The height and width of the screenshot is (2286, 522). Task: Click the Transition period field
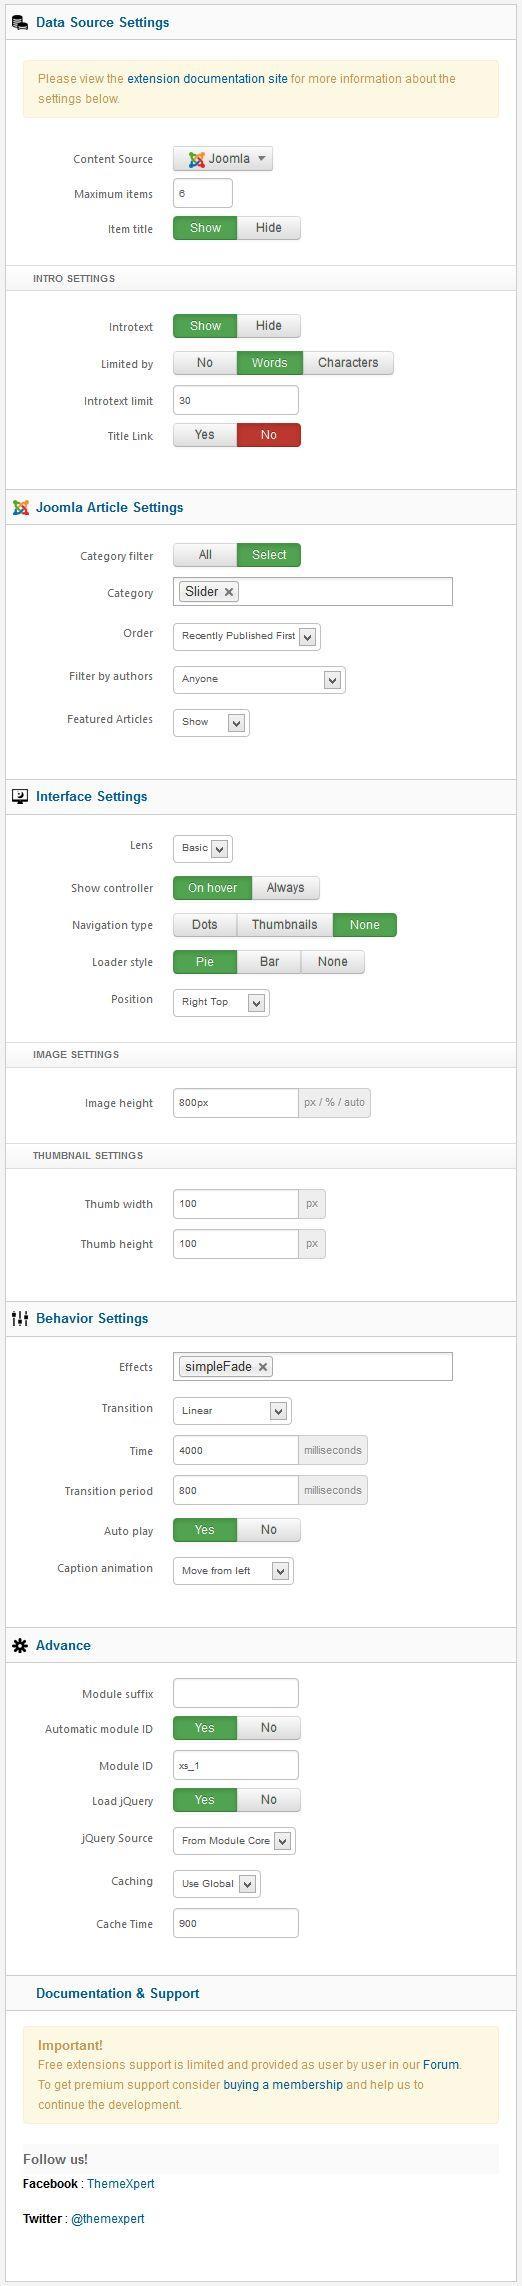pyautogui.click(x=236, y=1490)
